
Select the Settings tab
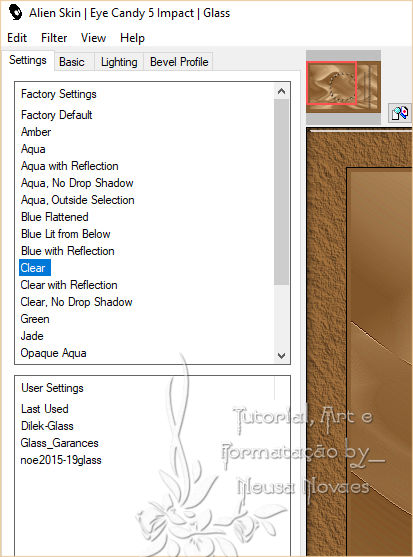pos(28,60)
